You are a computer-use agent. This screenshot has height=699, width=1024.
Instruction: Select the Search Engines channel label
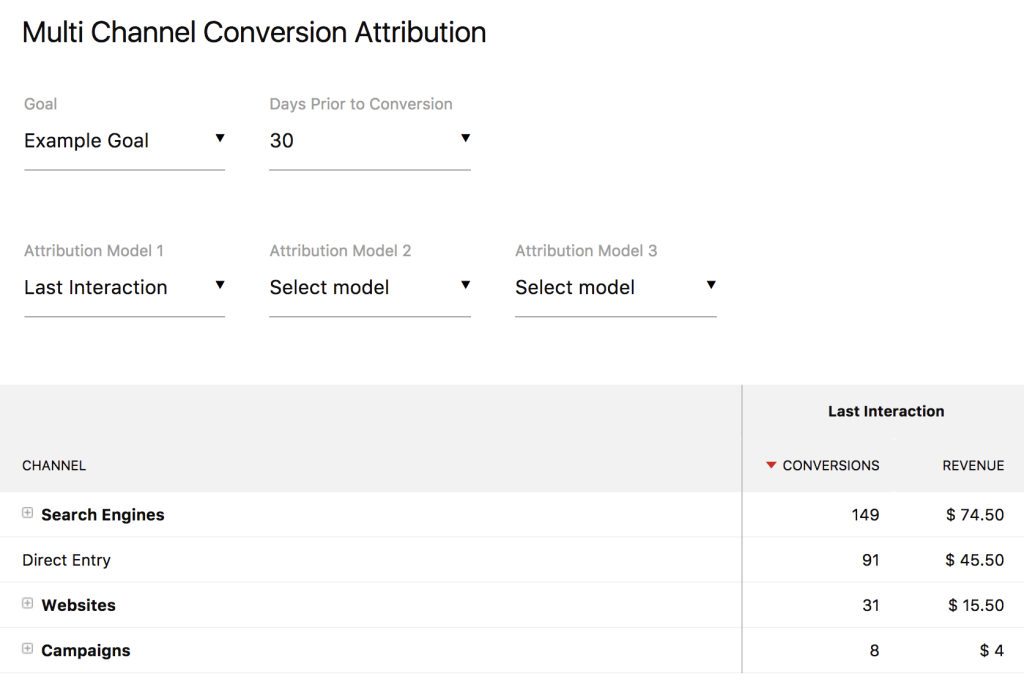[103, 515]
